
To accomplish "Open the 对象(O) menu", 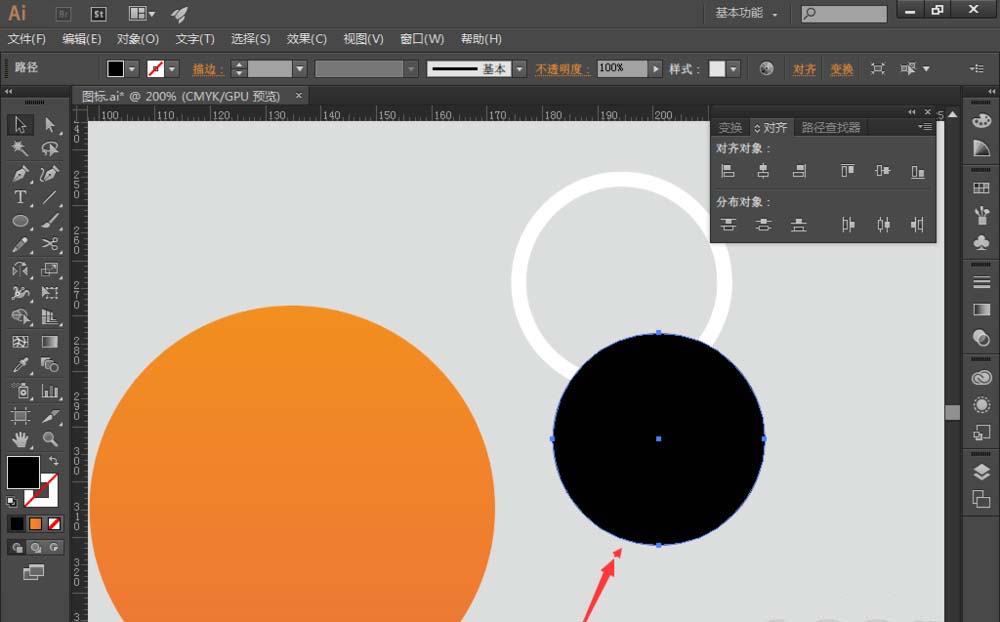I will (x=138, y=39).
